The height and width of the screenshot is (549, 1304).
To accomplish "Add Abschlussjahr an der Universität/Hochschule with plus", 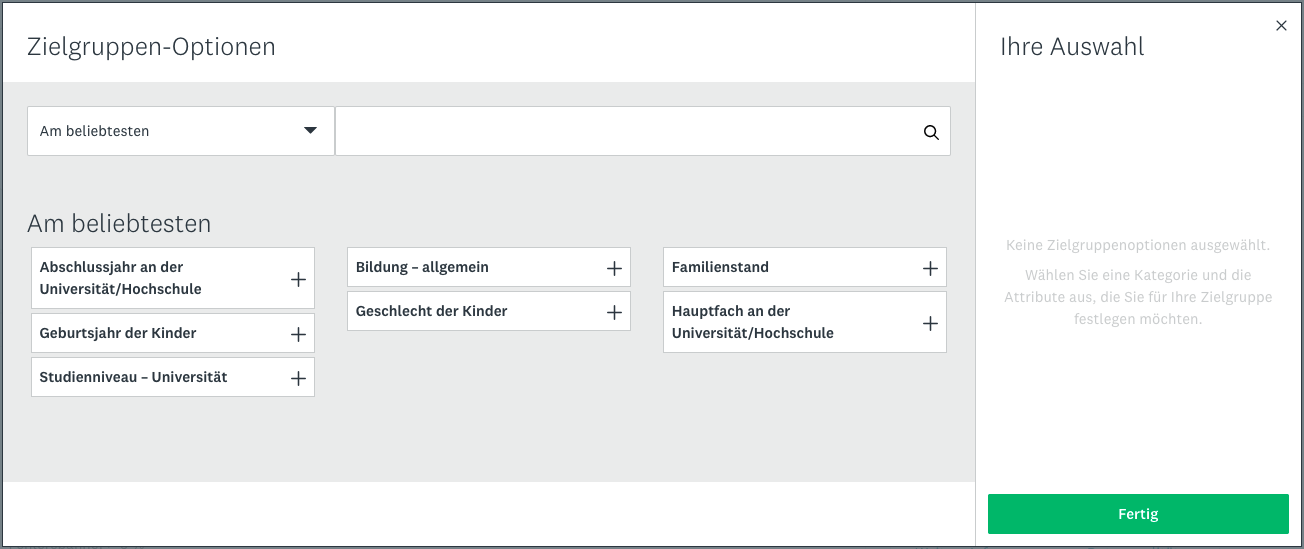I will click(x=298, y=279).
